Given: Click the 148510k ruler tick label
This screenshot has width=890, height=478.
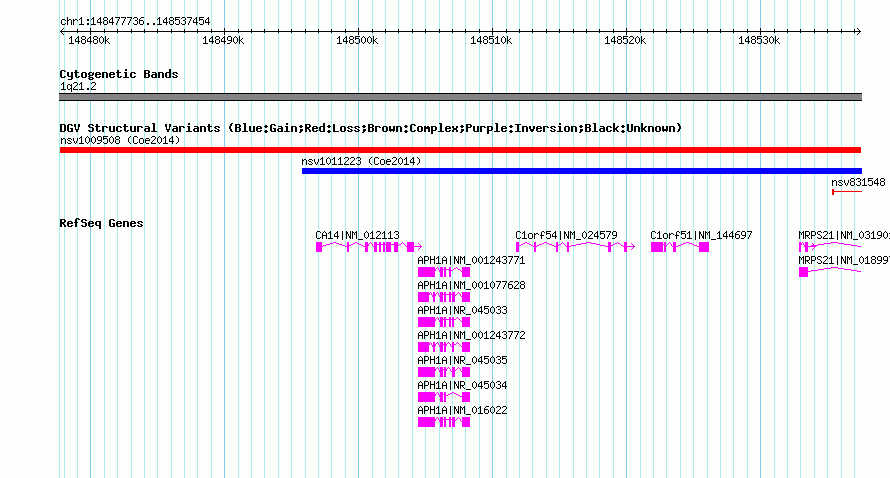Looking at the screenshot, I should pos(491,40).
